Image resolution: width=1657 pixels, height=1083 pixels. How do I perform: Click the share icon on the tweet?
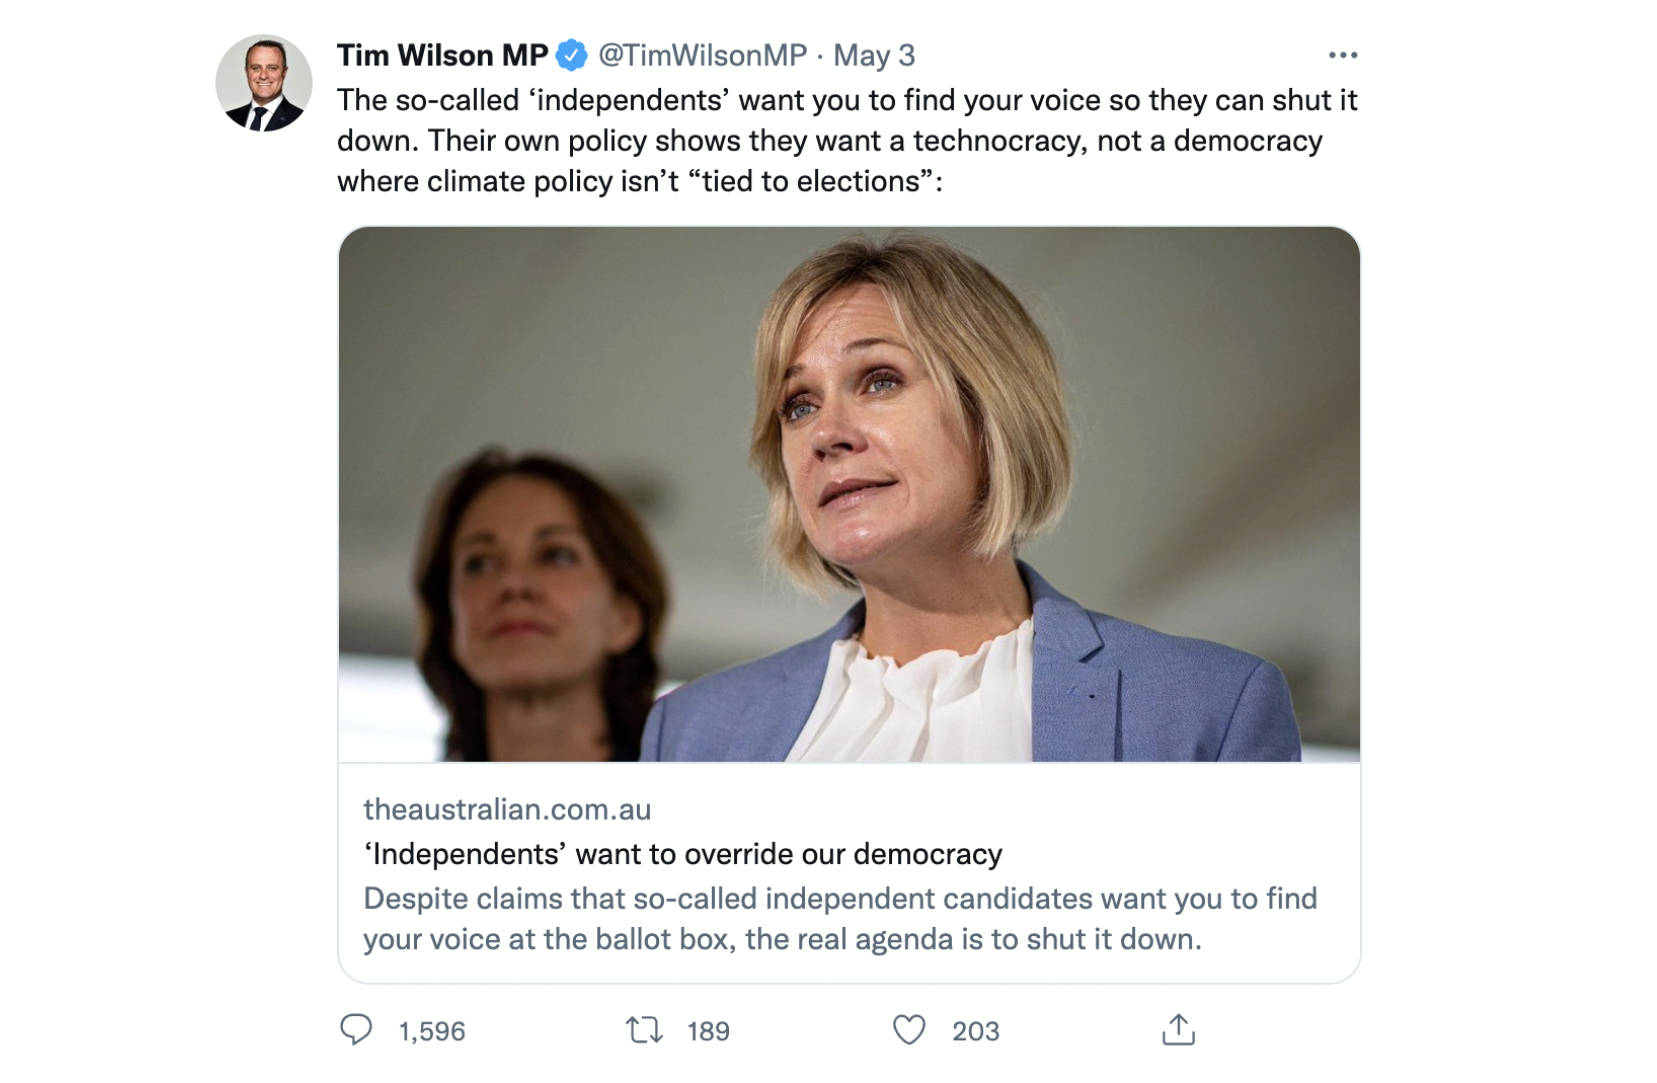pyautogui.click(x=1180, y=1030)
